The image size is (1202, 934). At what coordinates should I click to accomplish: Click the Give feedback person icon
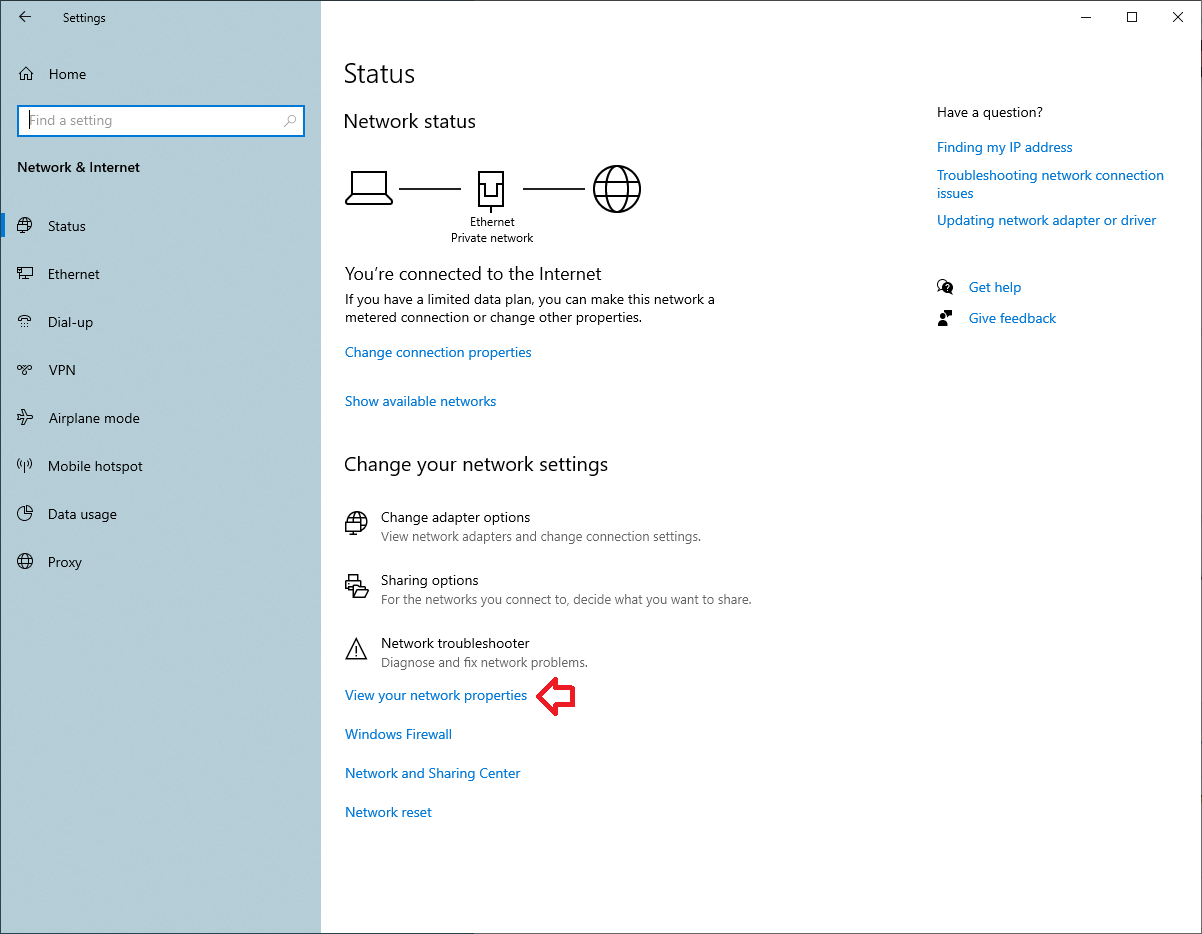click(945, 318)
